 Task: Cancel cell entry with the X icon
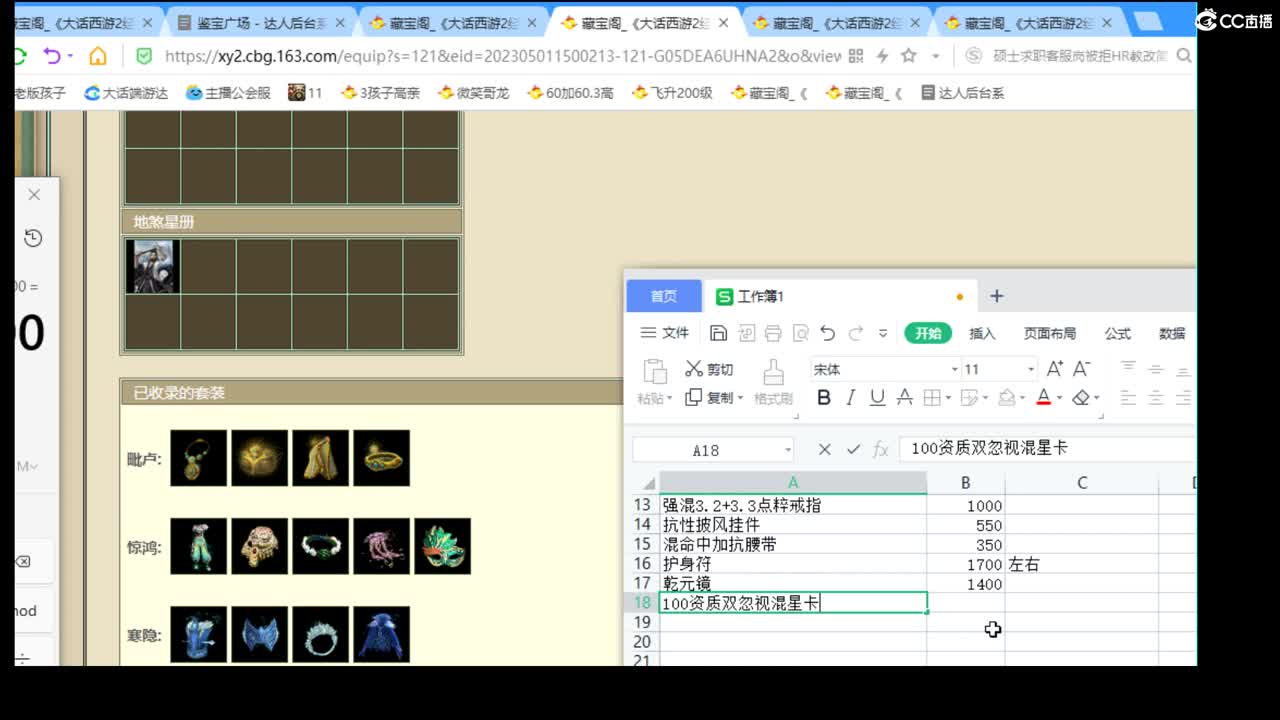pyautogui.click(x=824, y=450)
